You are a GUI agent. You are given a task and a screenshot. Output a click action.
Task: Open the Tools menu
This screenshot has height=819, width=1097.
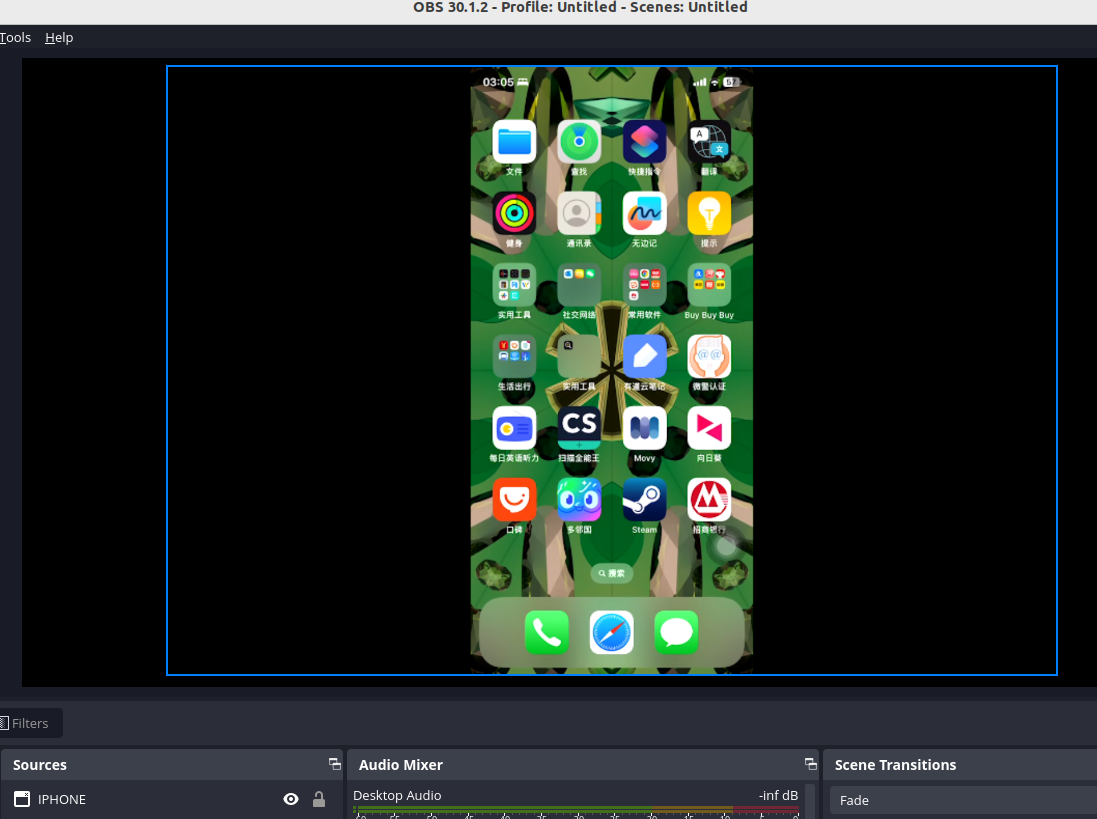click(x=15, y=37)
